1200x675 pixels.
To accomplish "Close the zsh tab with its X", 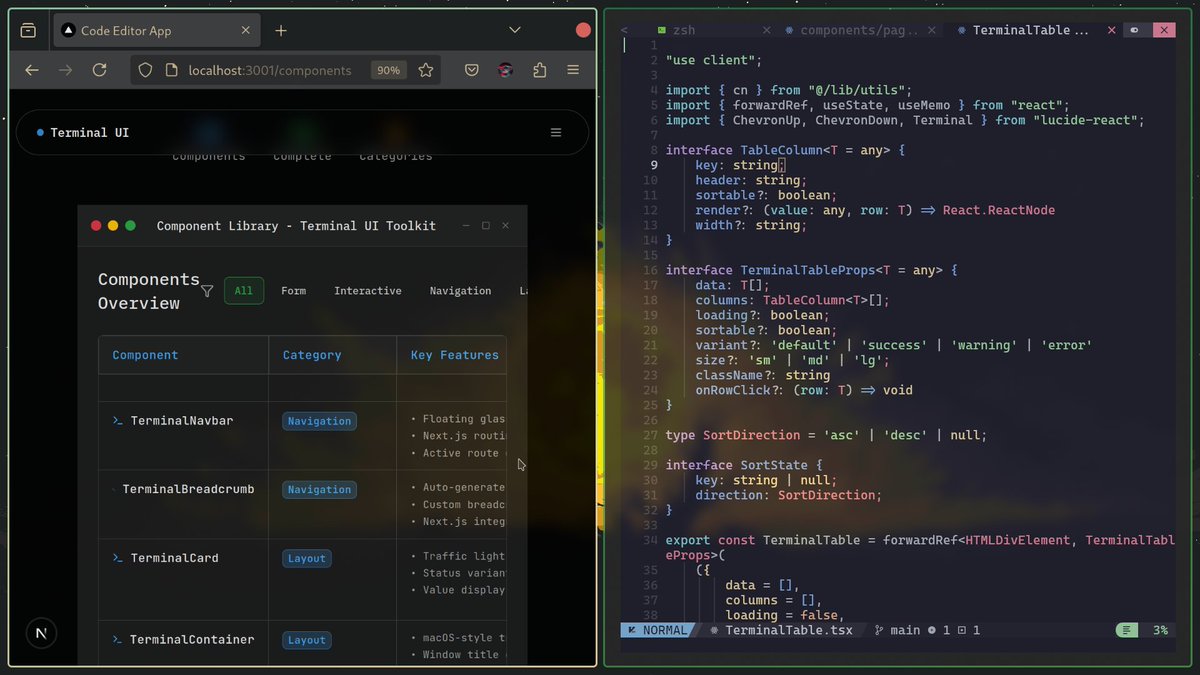I will (x=766, y=31).
